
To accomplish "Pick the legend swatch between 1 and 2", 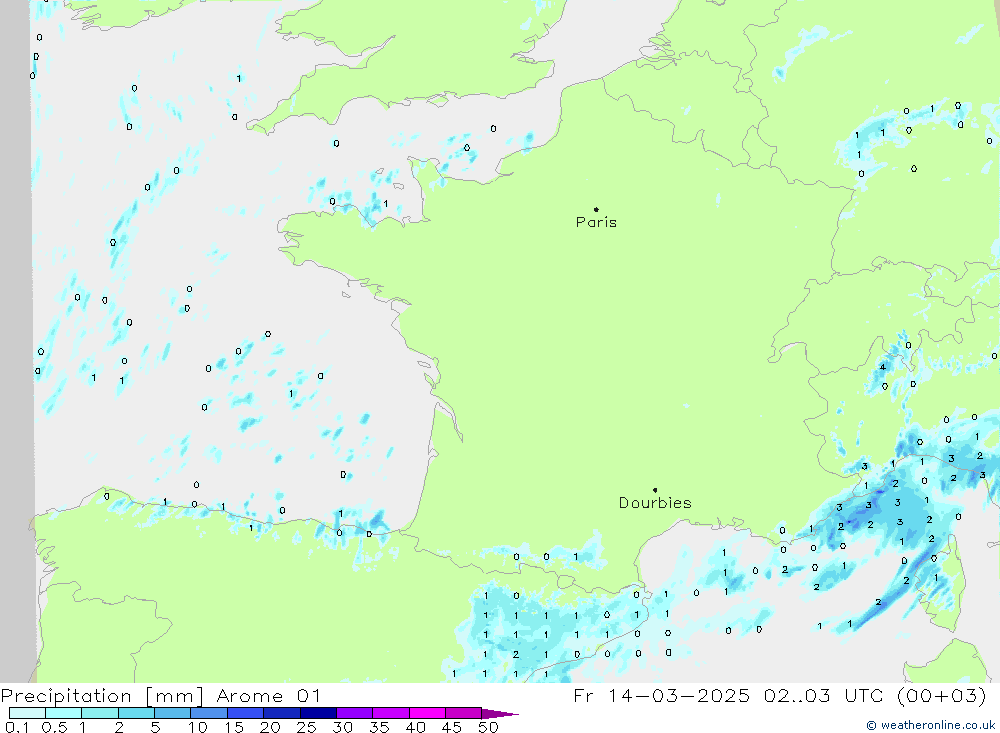I will [100, 713].
